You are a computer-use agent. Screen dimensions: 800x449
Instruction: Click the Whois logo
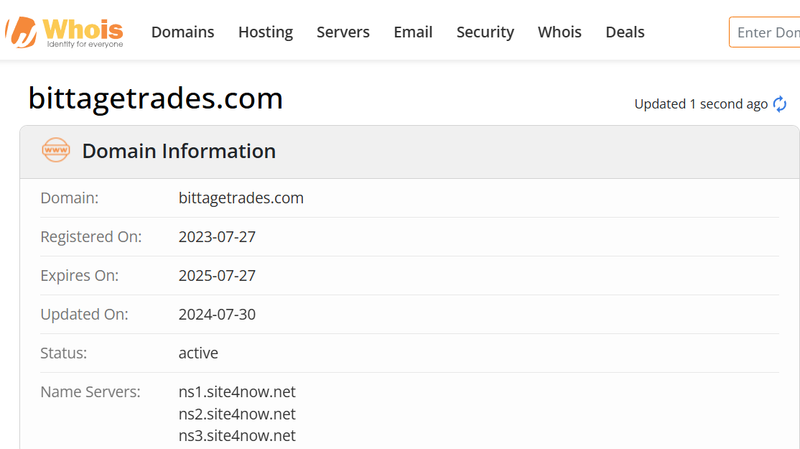click(65, 32)
